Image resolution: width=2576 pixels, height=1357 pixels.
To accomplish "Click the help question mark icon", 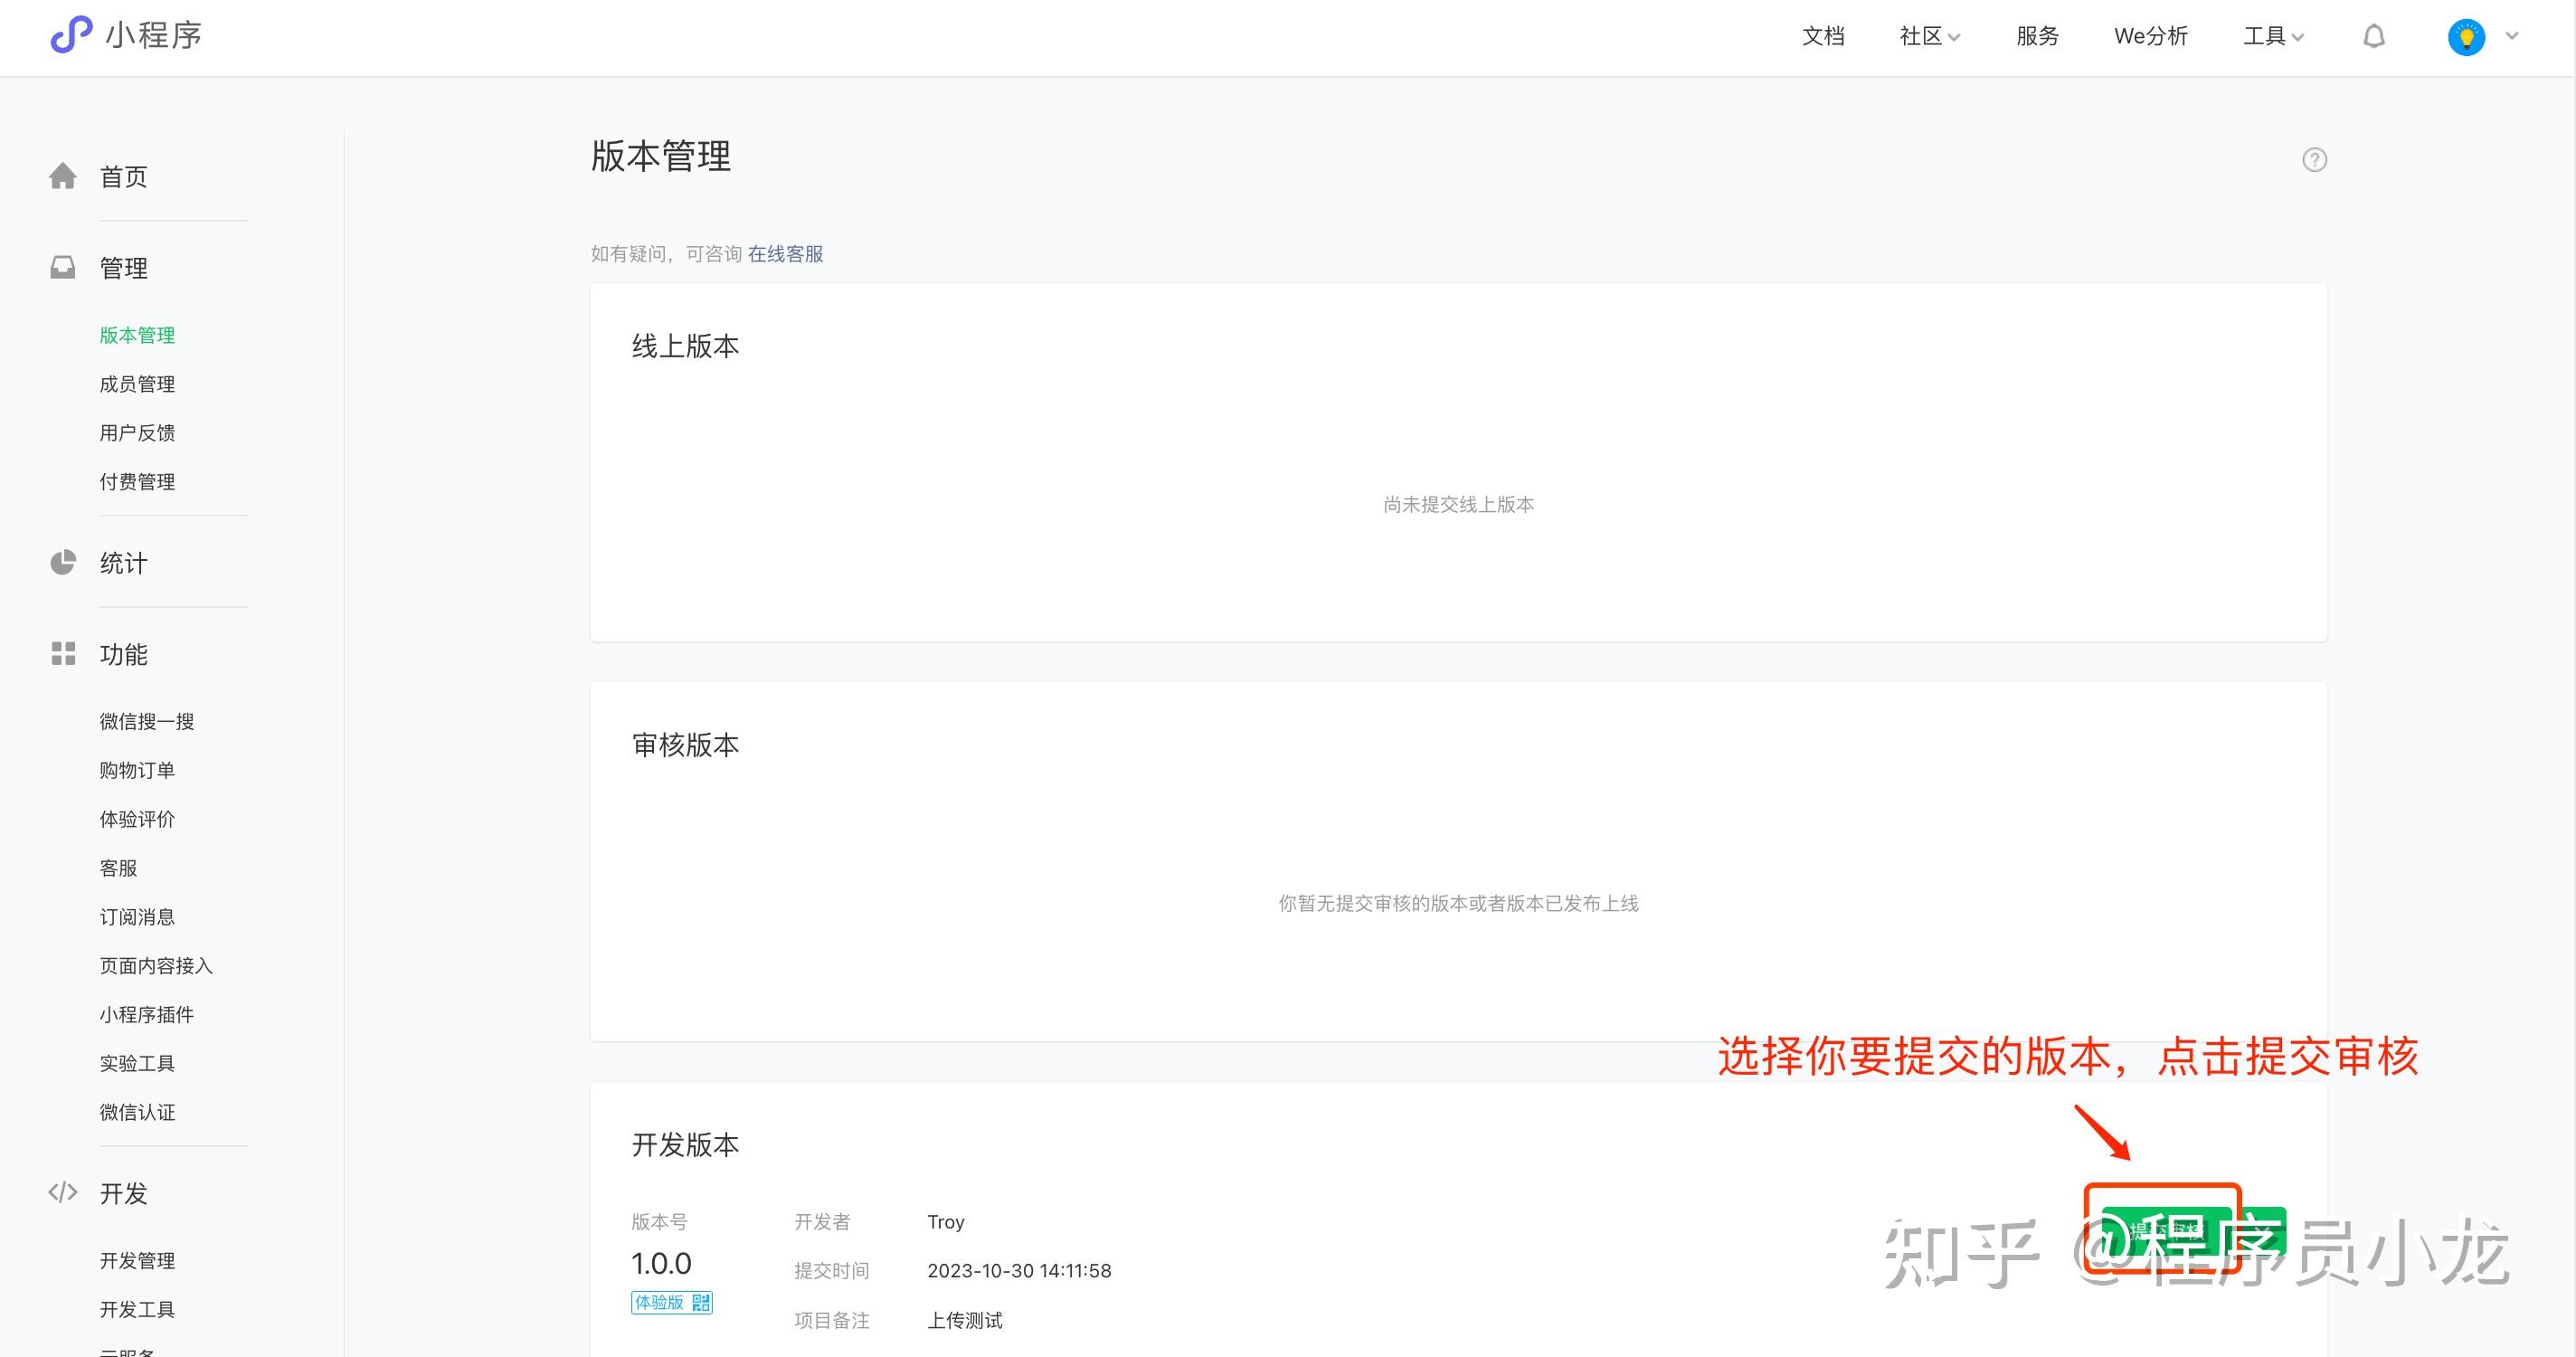I will 2314,160.
